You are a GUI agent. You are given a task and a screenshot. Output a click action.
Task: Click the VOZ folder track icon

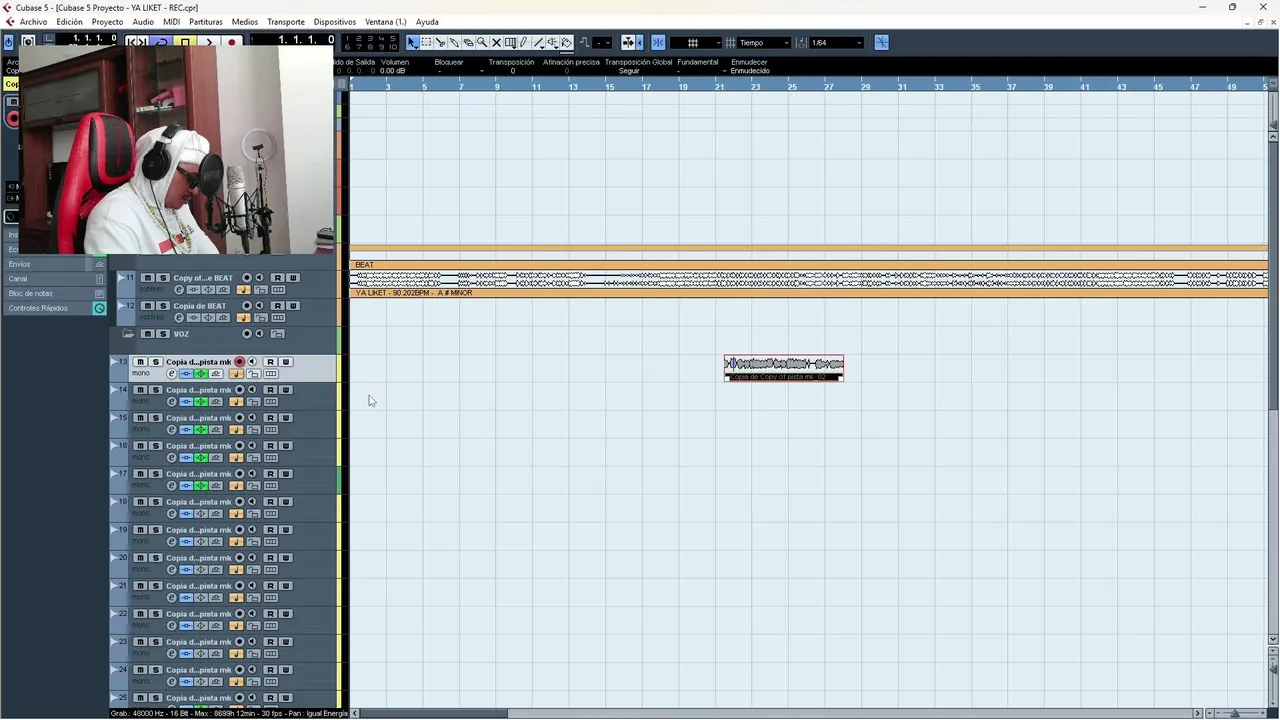coord(128,333)
